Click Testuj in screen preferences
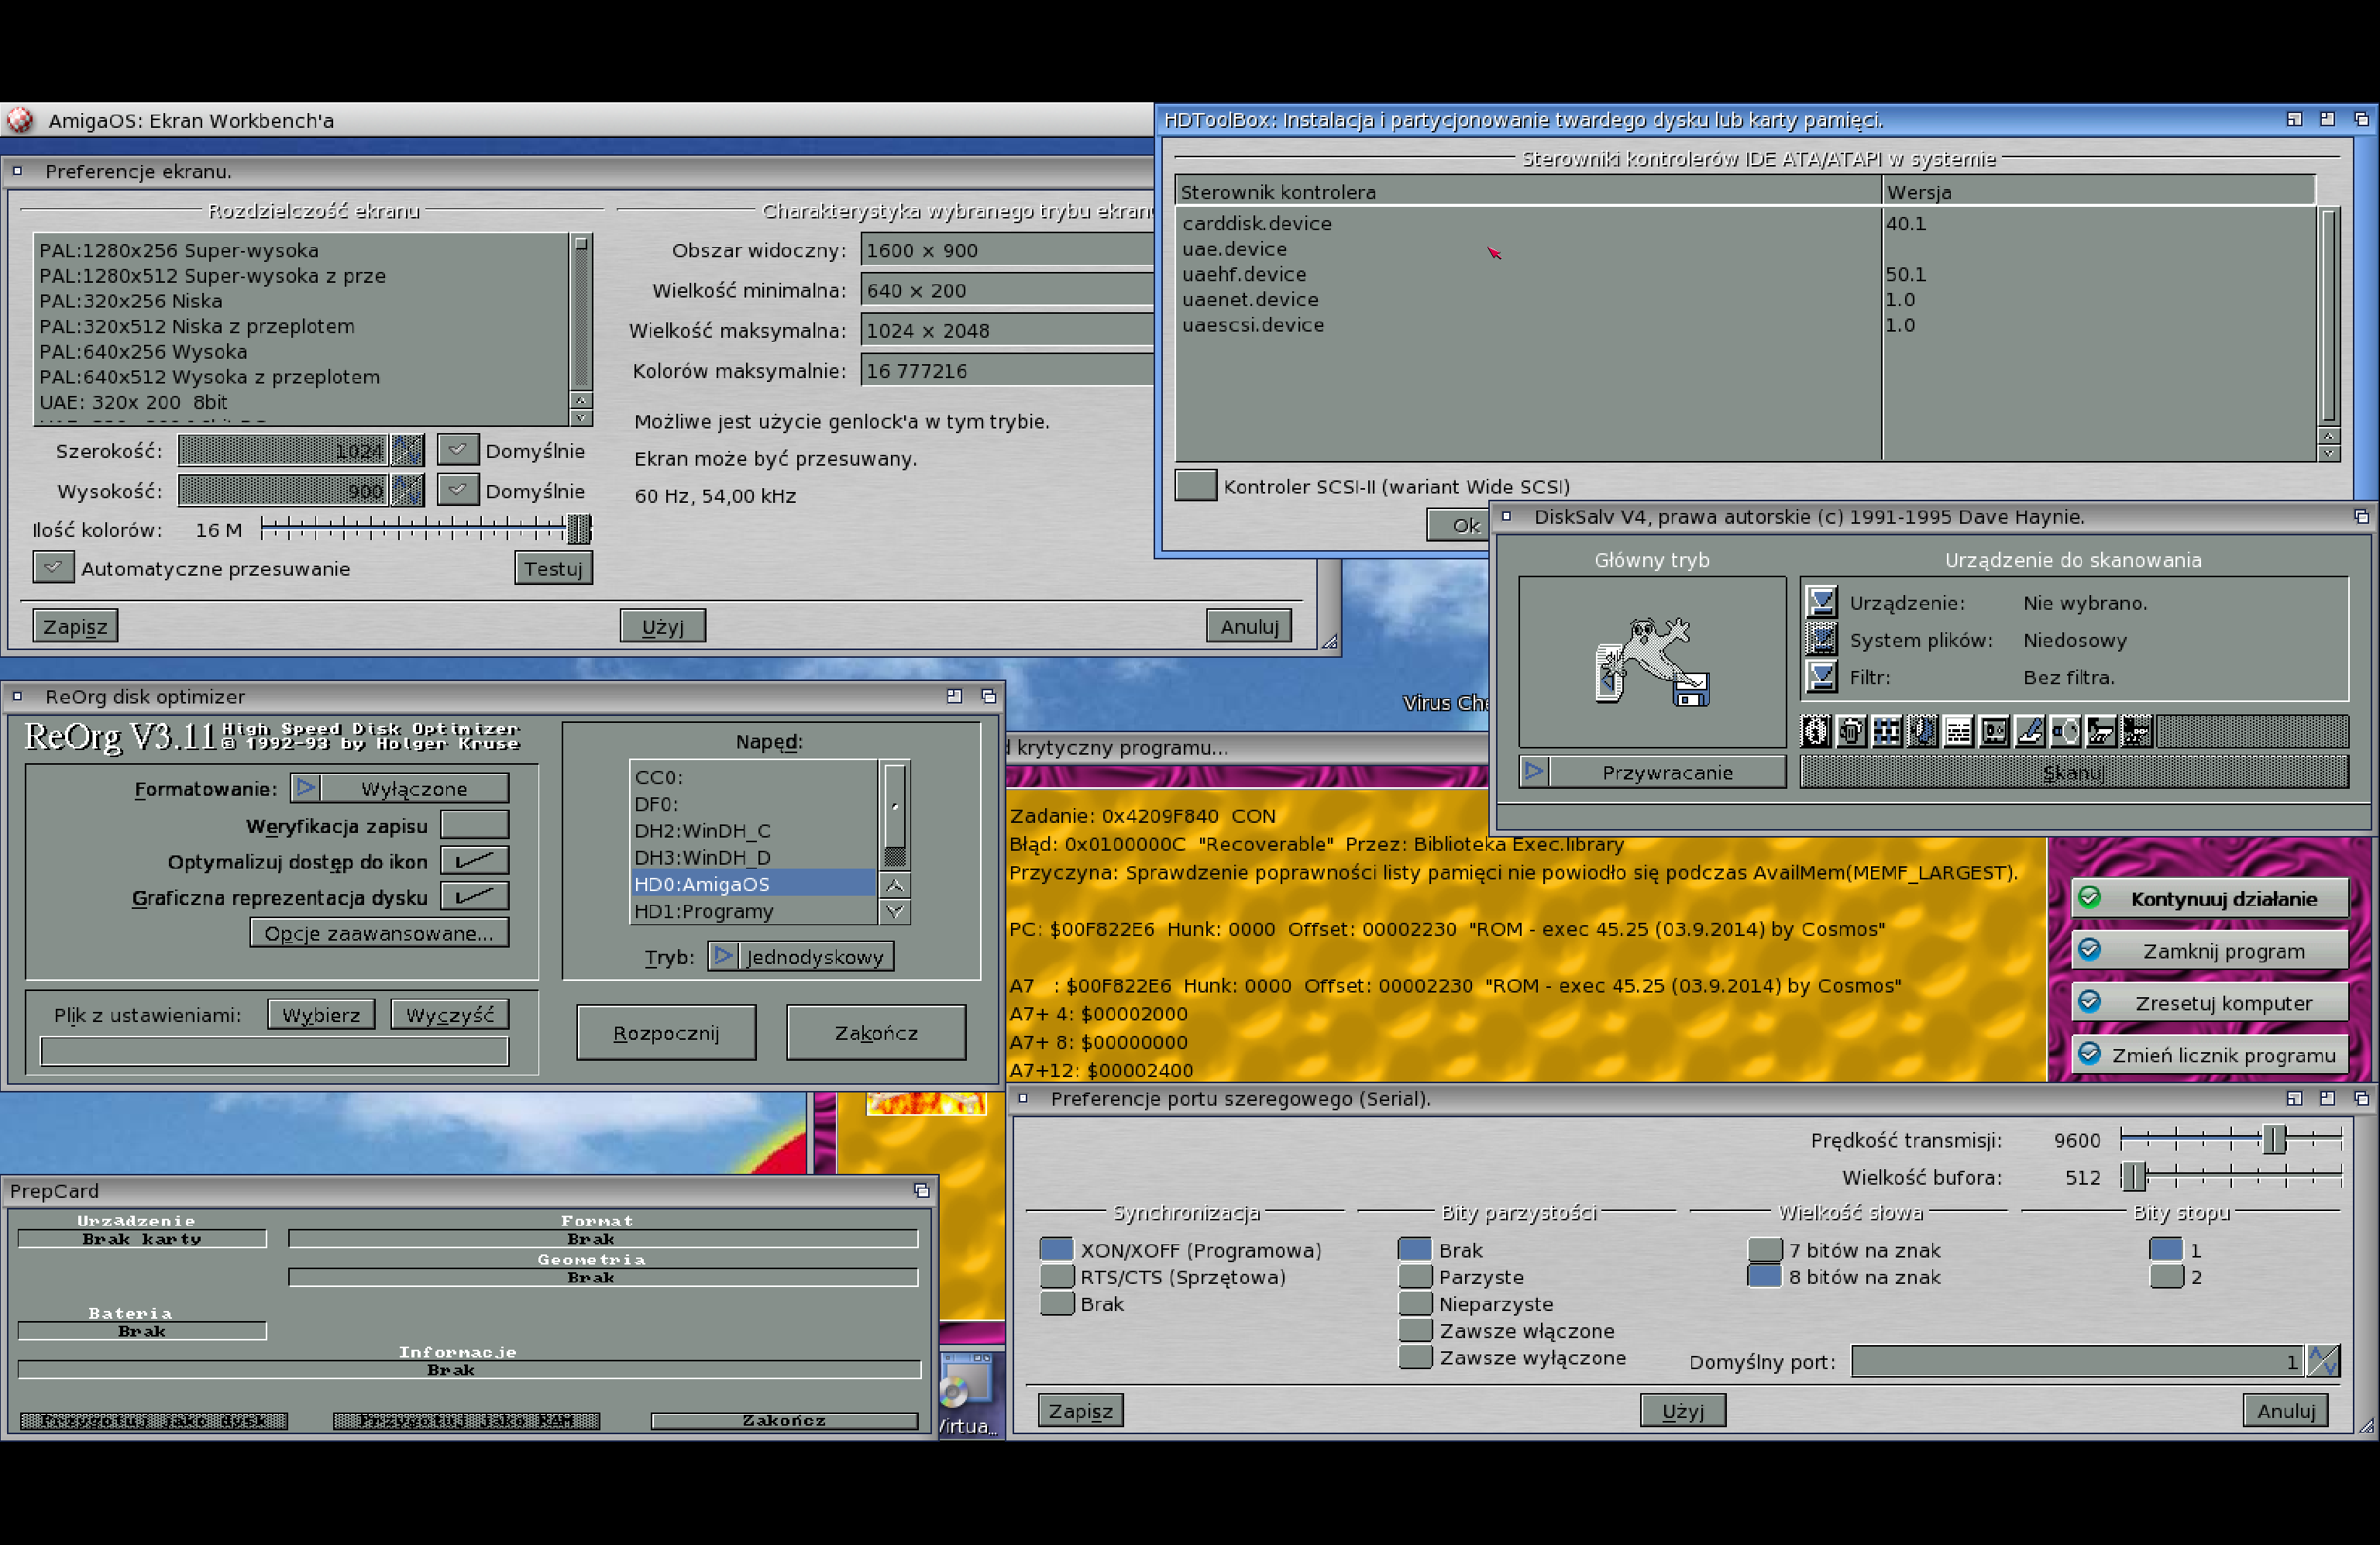The height and width of the screenshot is (1545, 2380). tap(553, 568)
